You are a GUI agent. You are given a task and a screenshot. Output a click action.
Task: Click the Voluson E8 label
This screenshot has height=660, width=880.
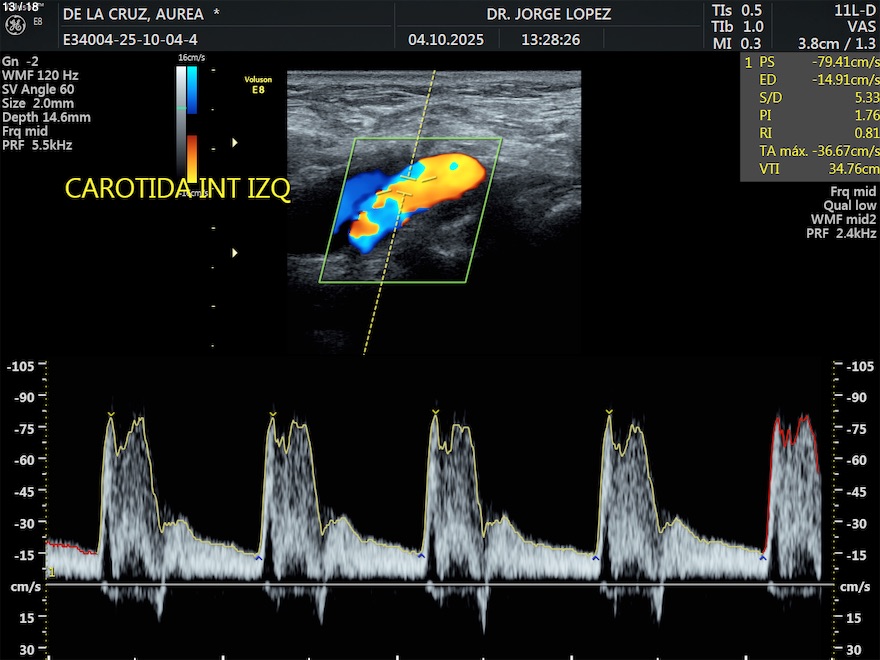[258, 83]
